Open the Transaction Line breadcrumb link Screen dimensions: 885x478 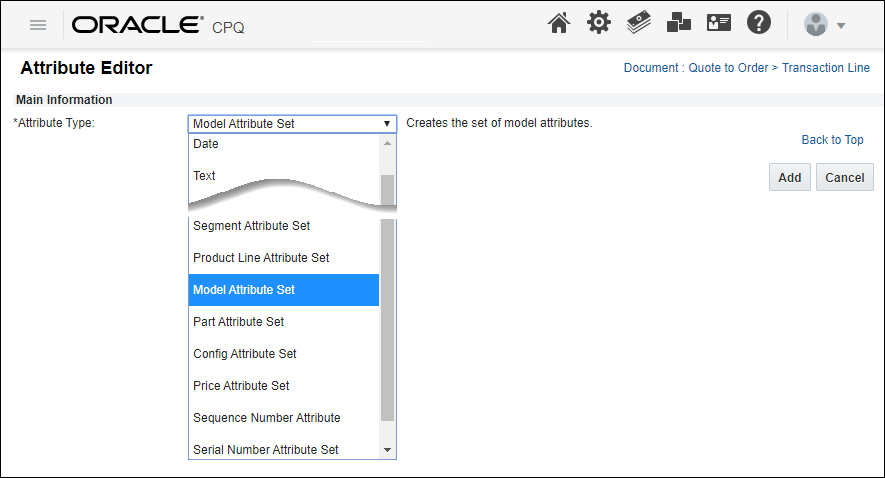(826, 68)
